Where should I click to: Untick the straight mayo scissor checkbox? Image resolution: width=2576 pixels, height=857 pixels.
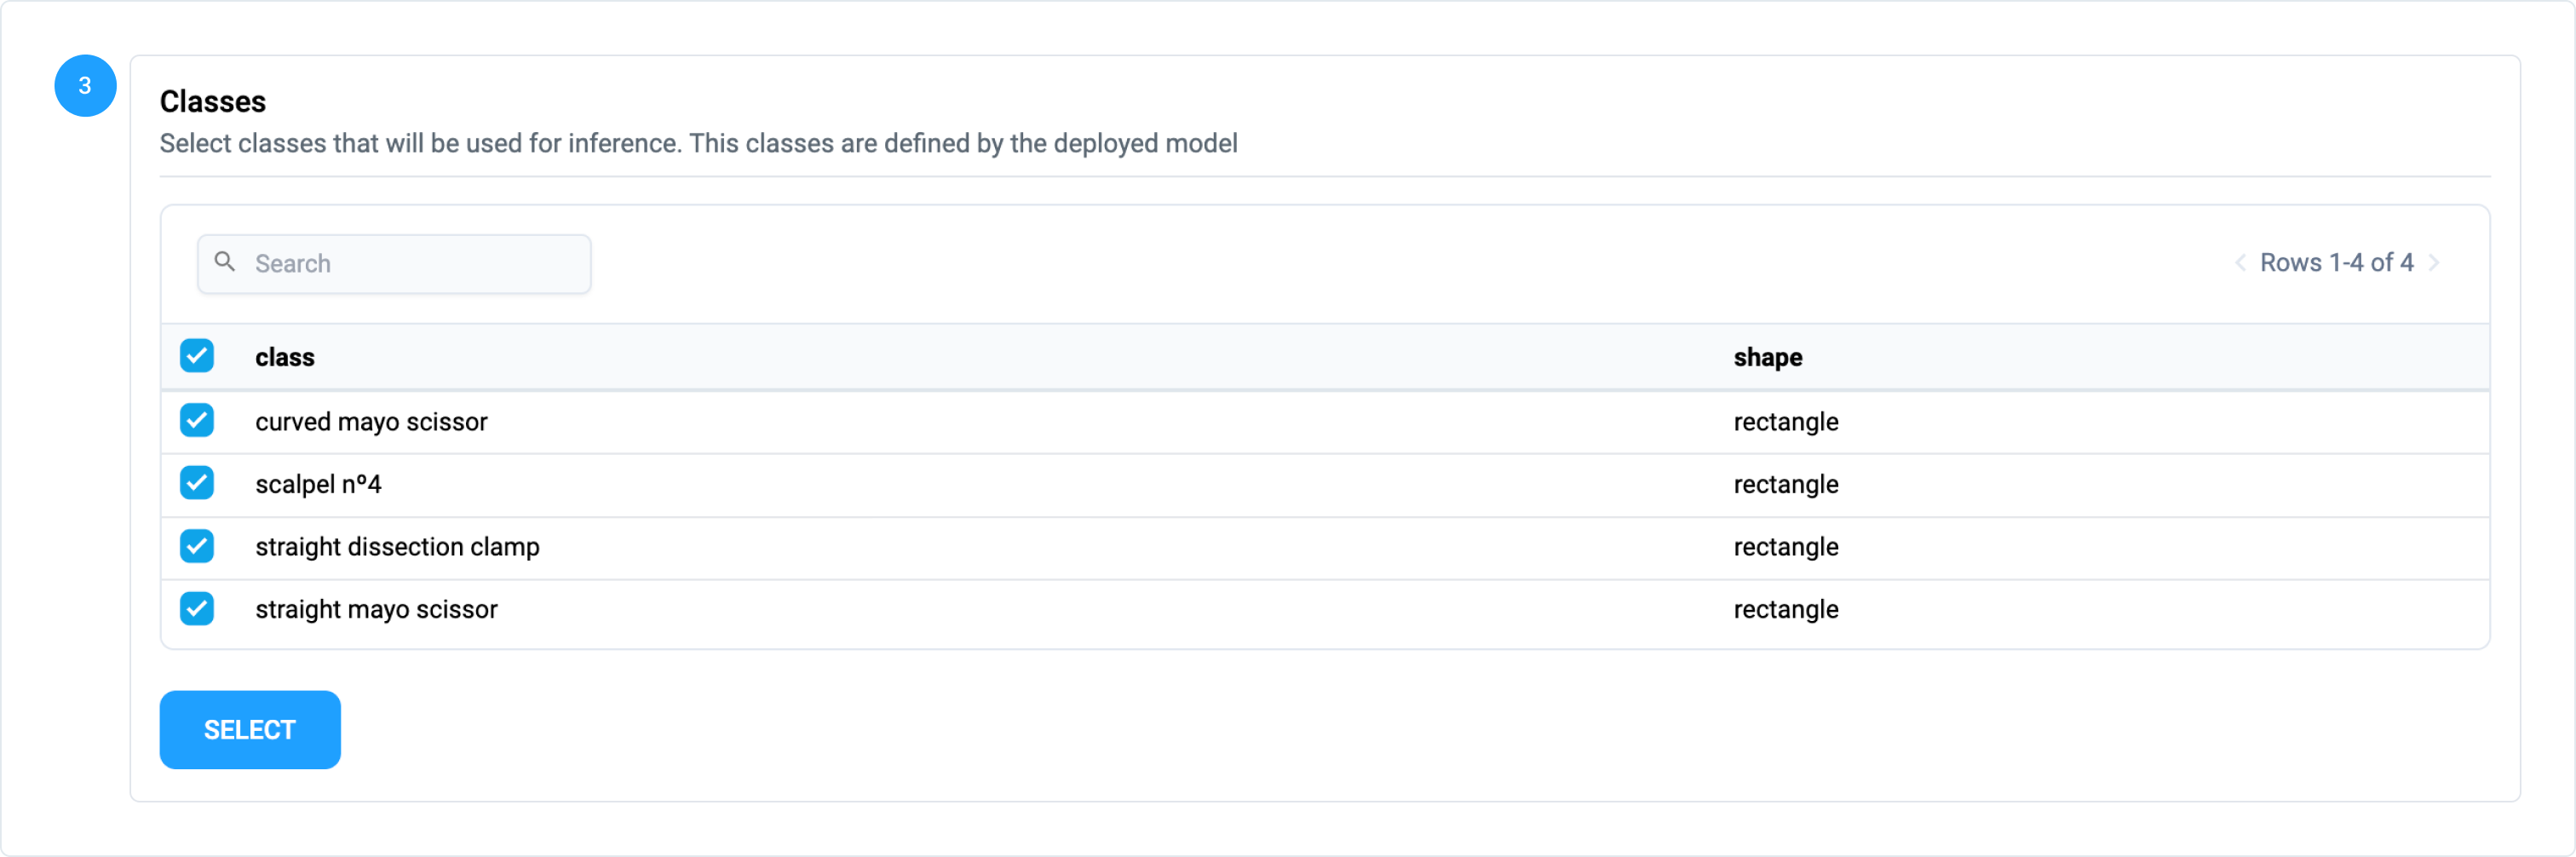point(197,608)
